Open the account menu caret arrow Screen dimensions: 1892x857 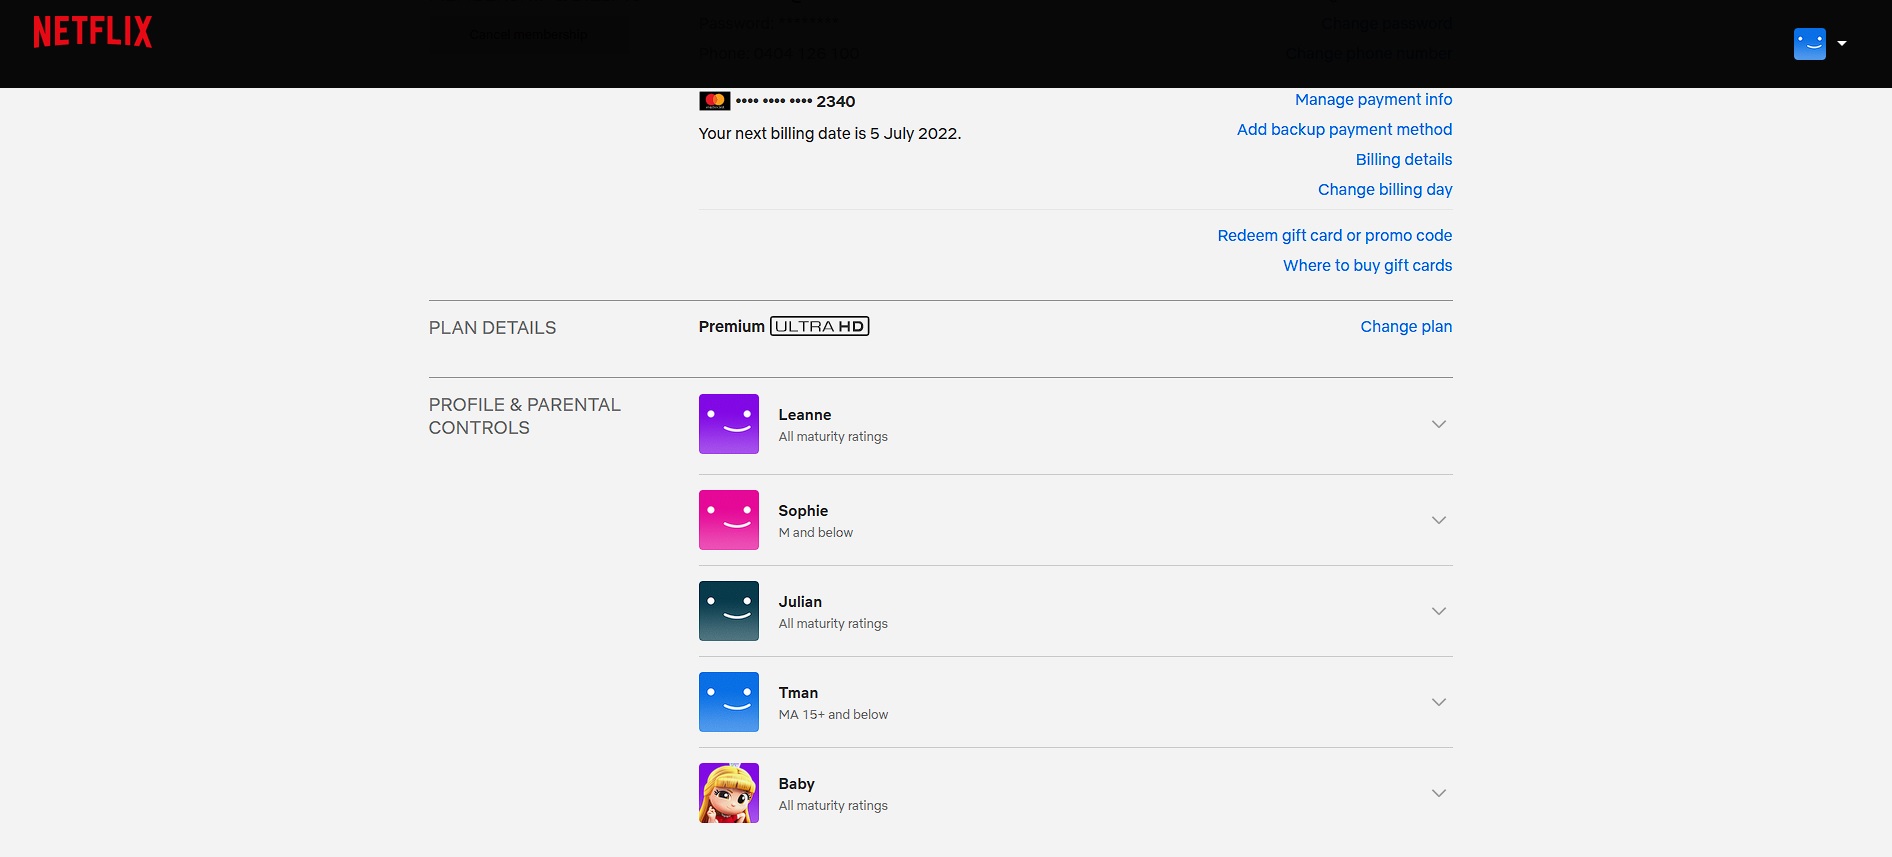coord(1842,44)
